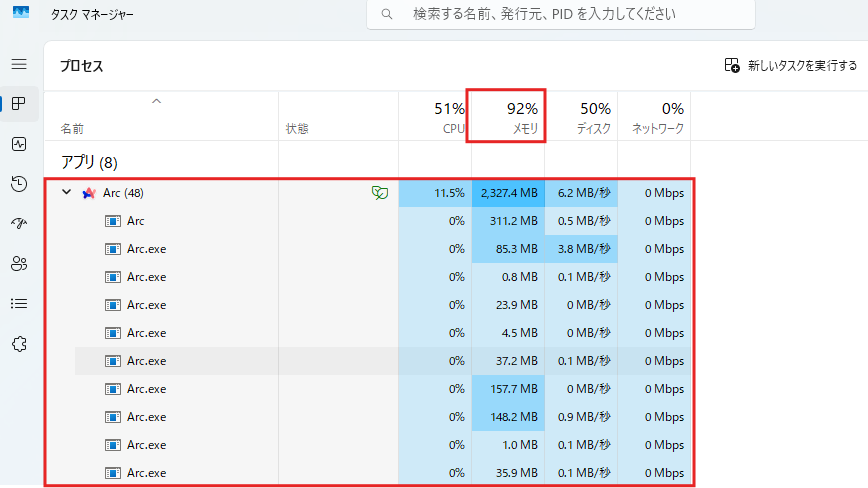Click the 6.2 MB/秒 disk cell

coord(581,193)
